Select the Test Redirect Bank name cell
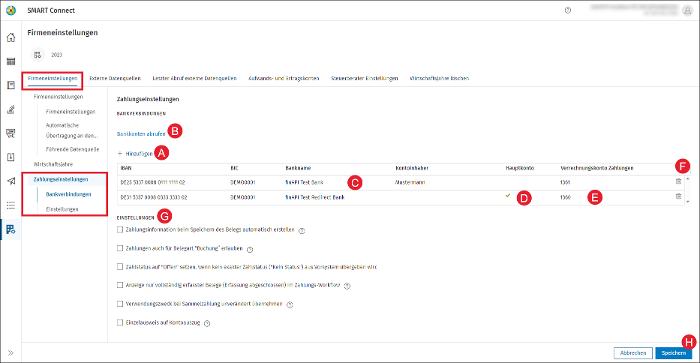 pyautogui.click(x=315, y=197)
